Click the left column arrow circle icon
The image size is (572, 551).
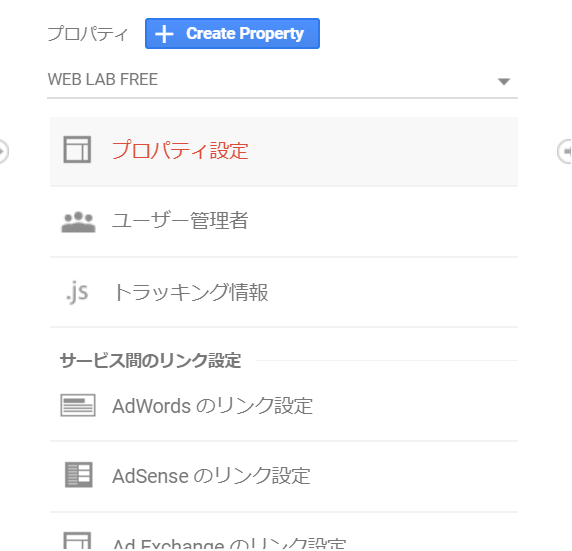pos(3,151)
